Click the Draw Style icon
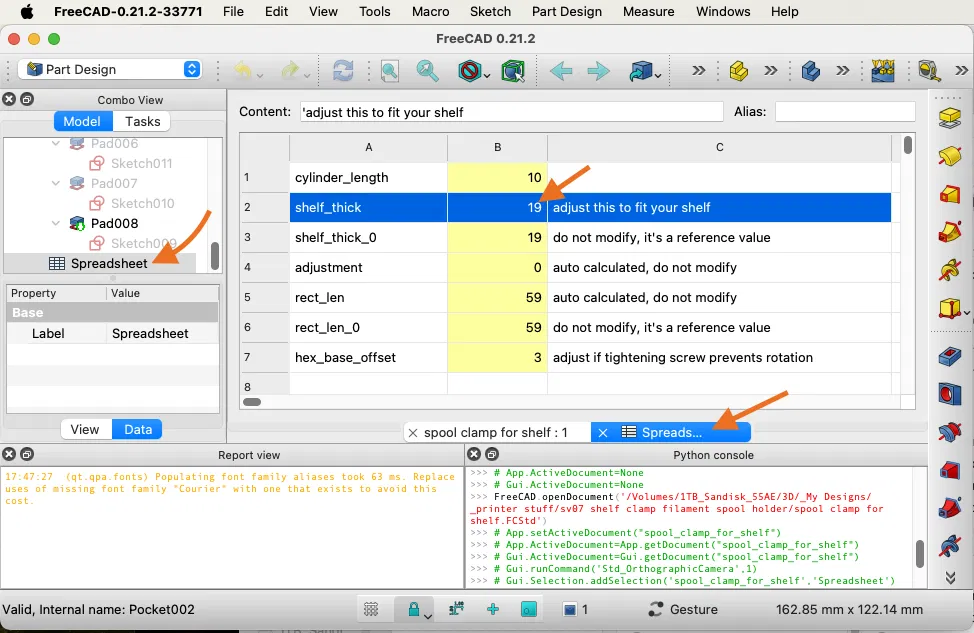974x633 pixels. click(470, 71)
